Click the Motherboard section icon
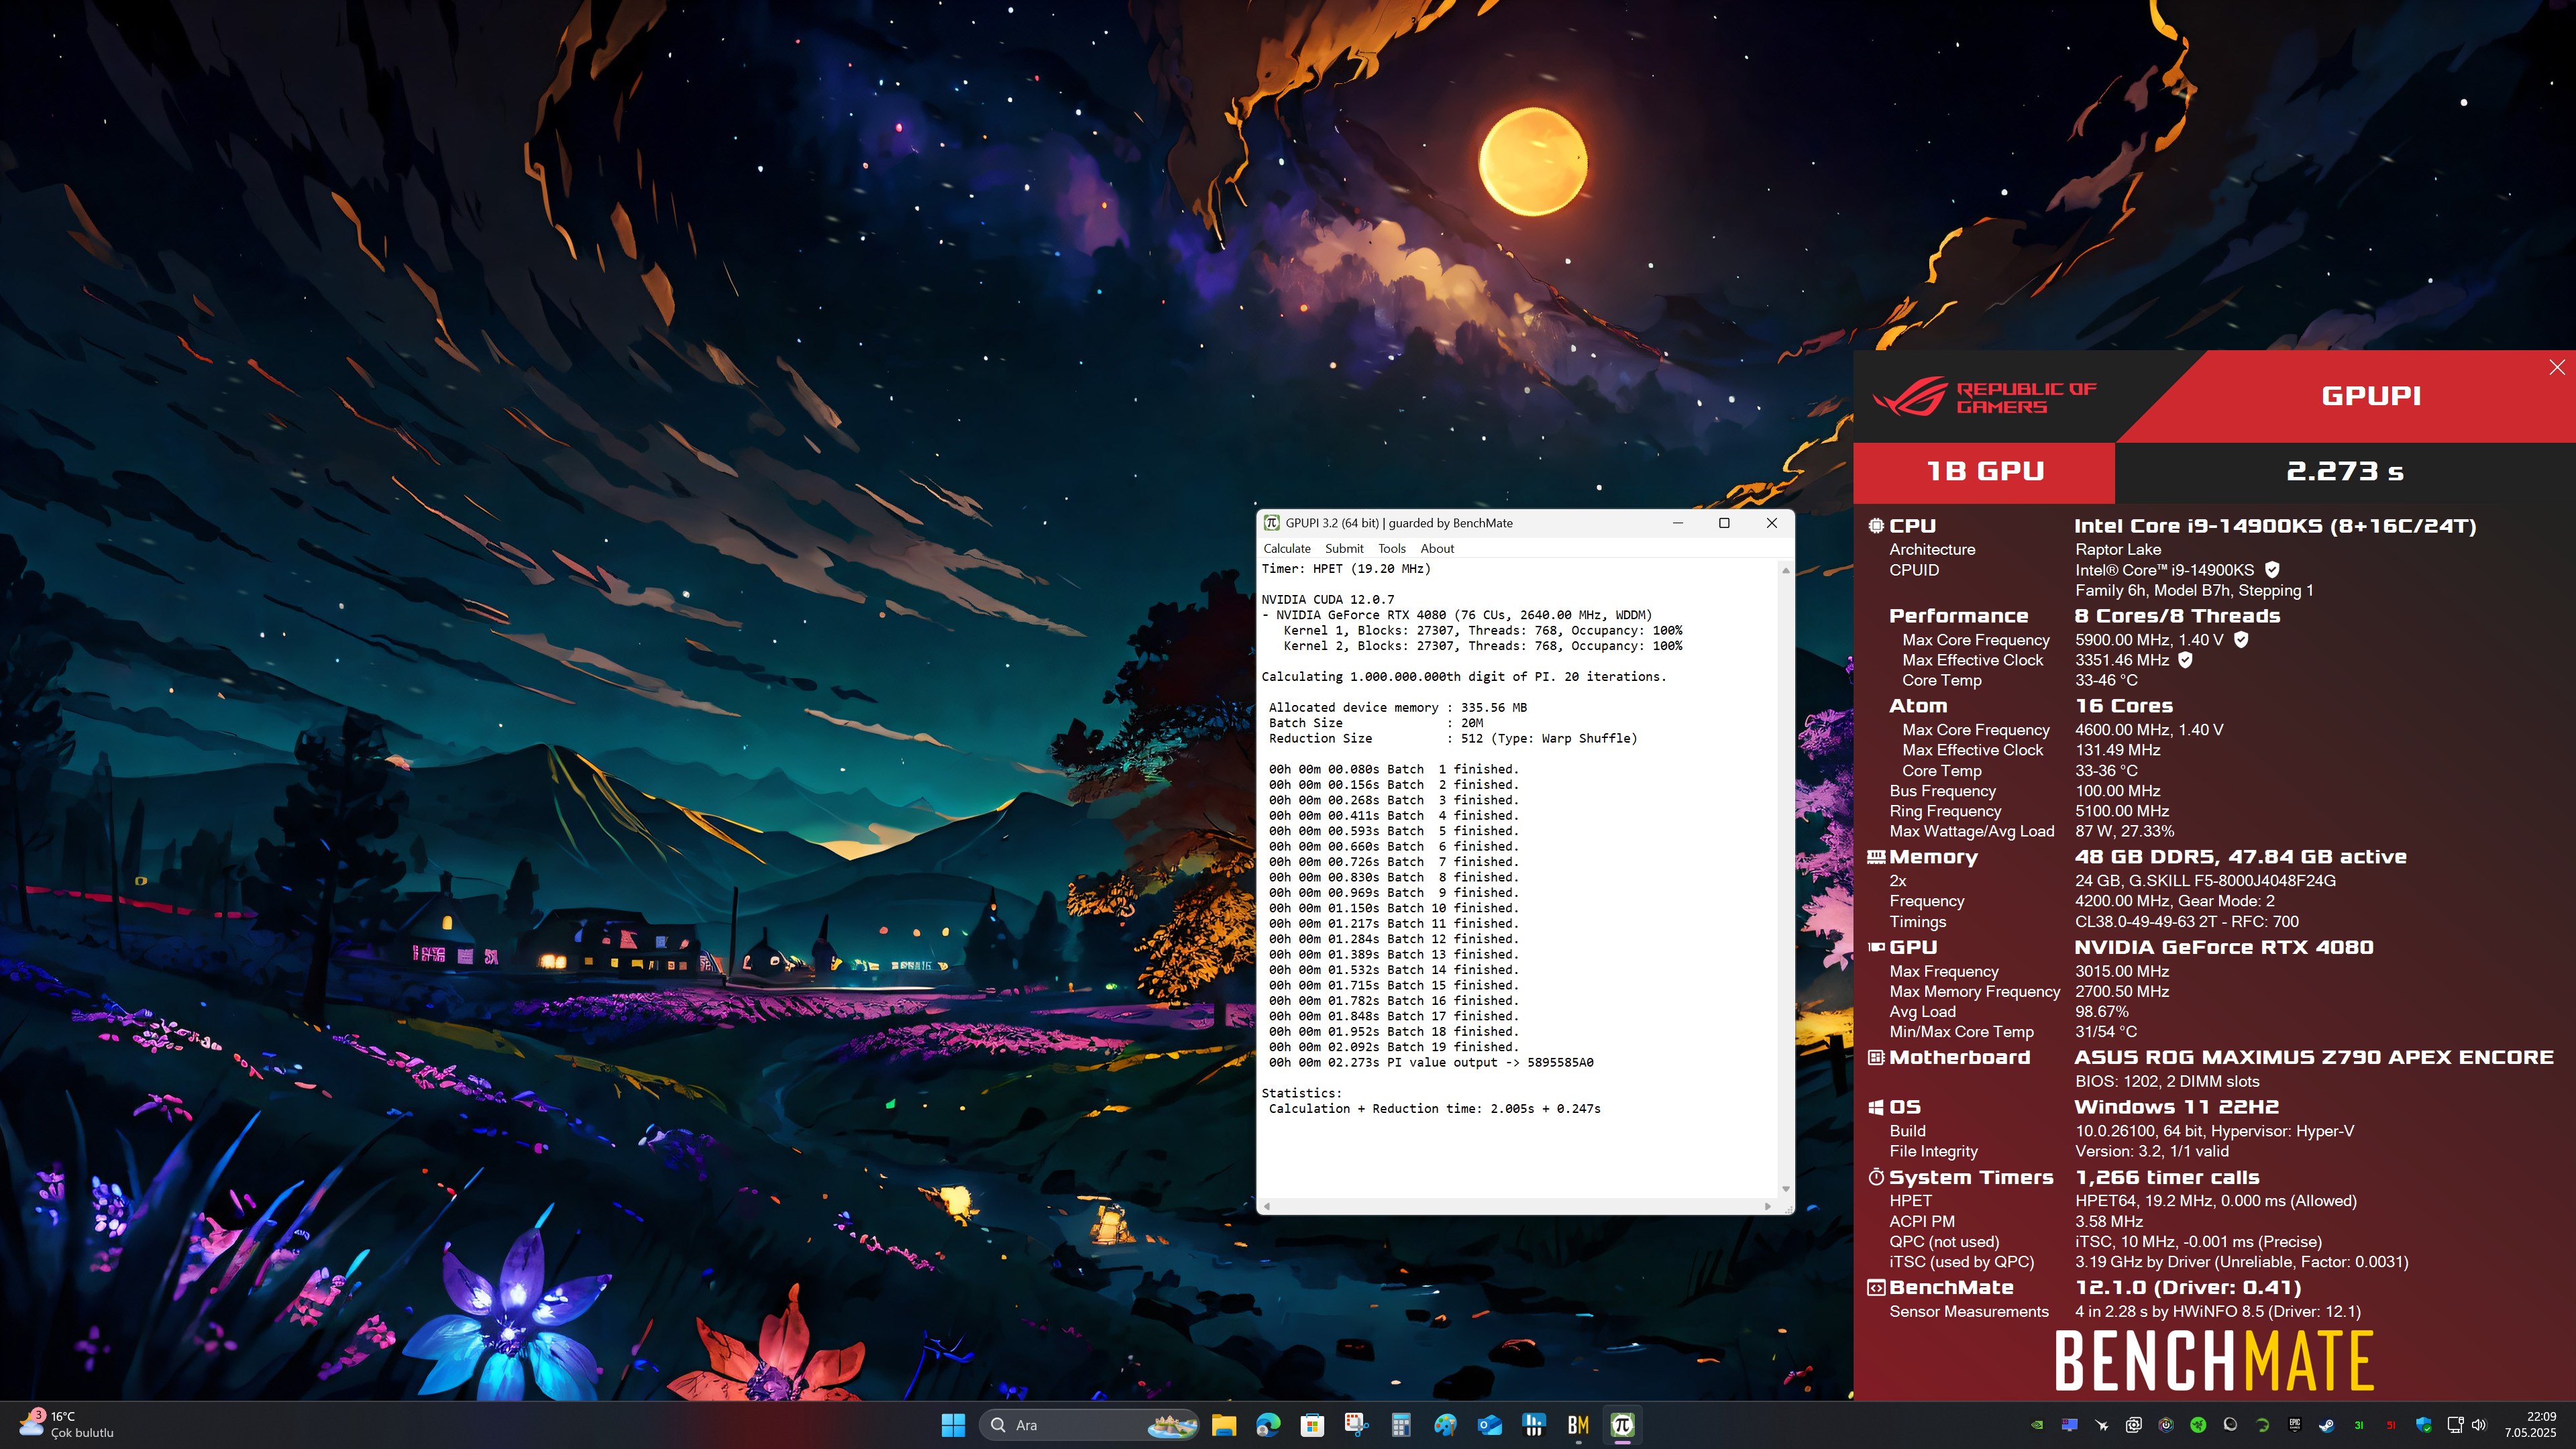 click(x=1875, y=1058)
